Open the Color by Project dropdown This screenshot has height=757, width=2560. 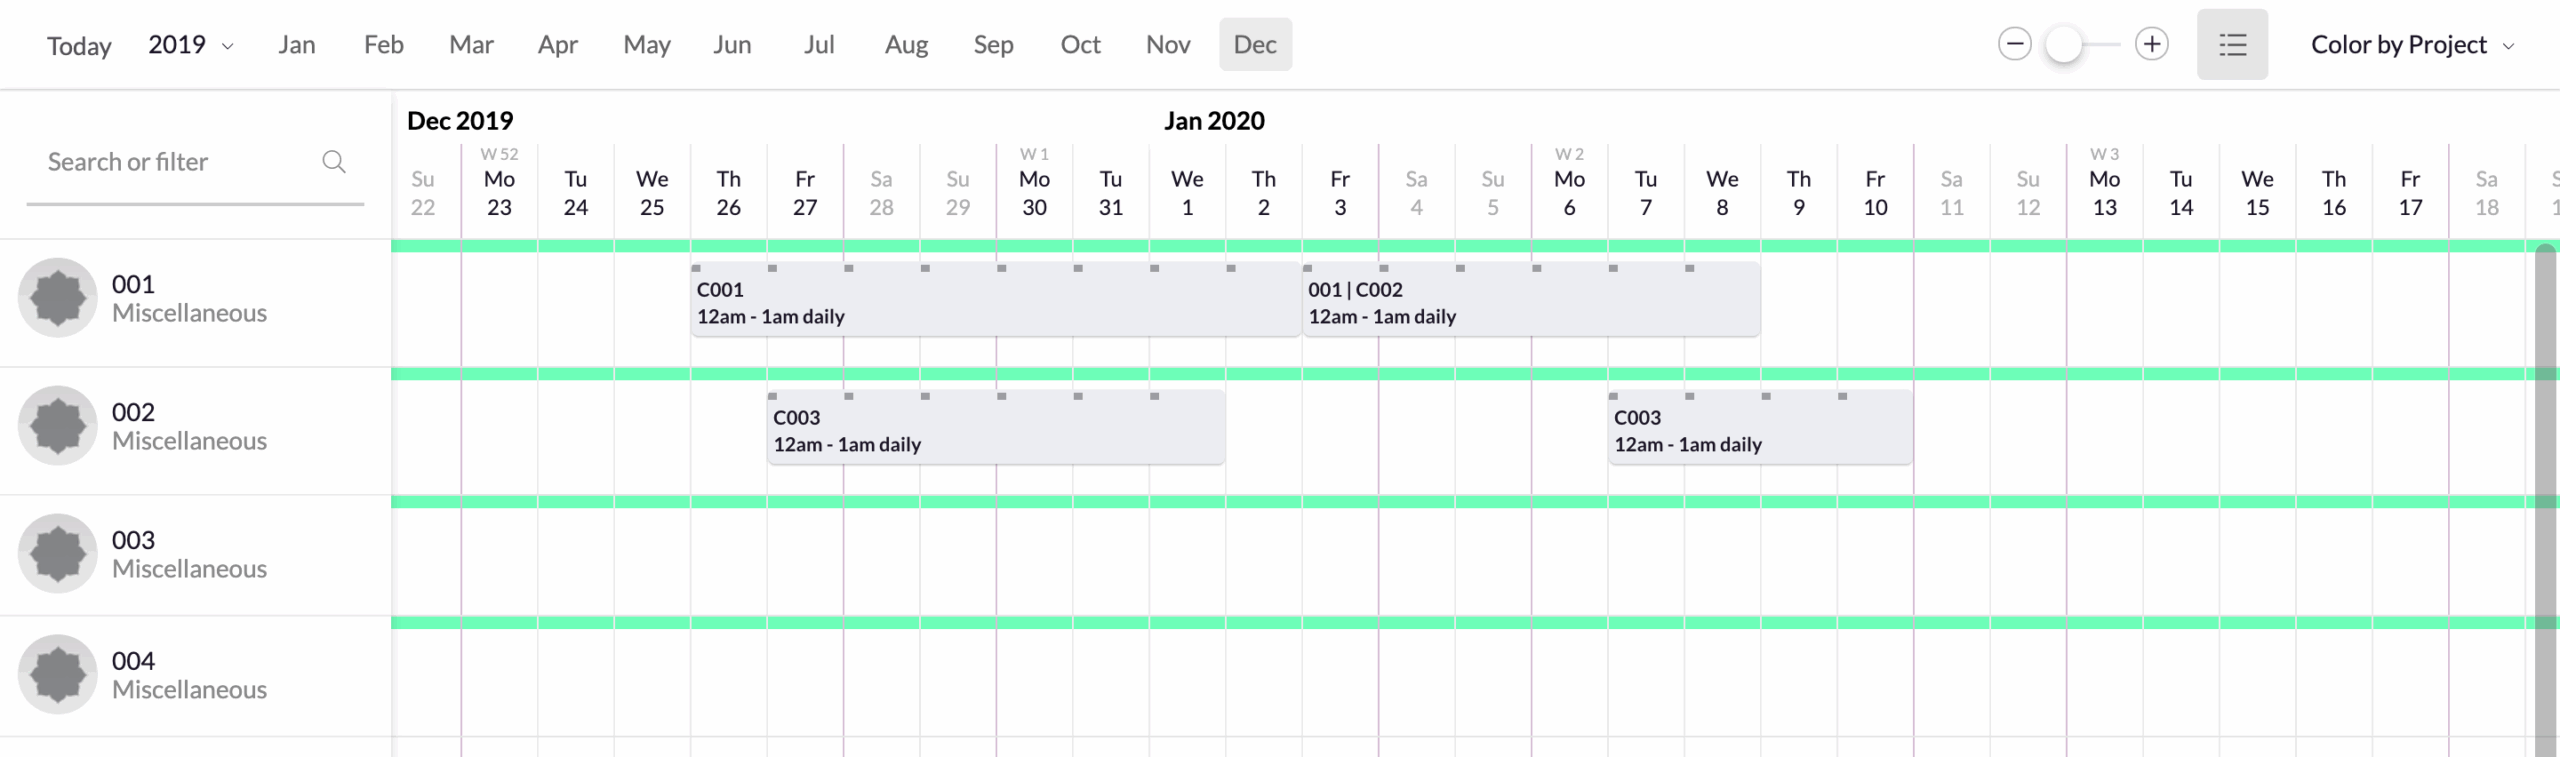2411,44
